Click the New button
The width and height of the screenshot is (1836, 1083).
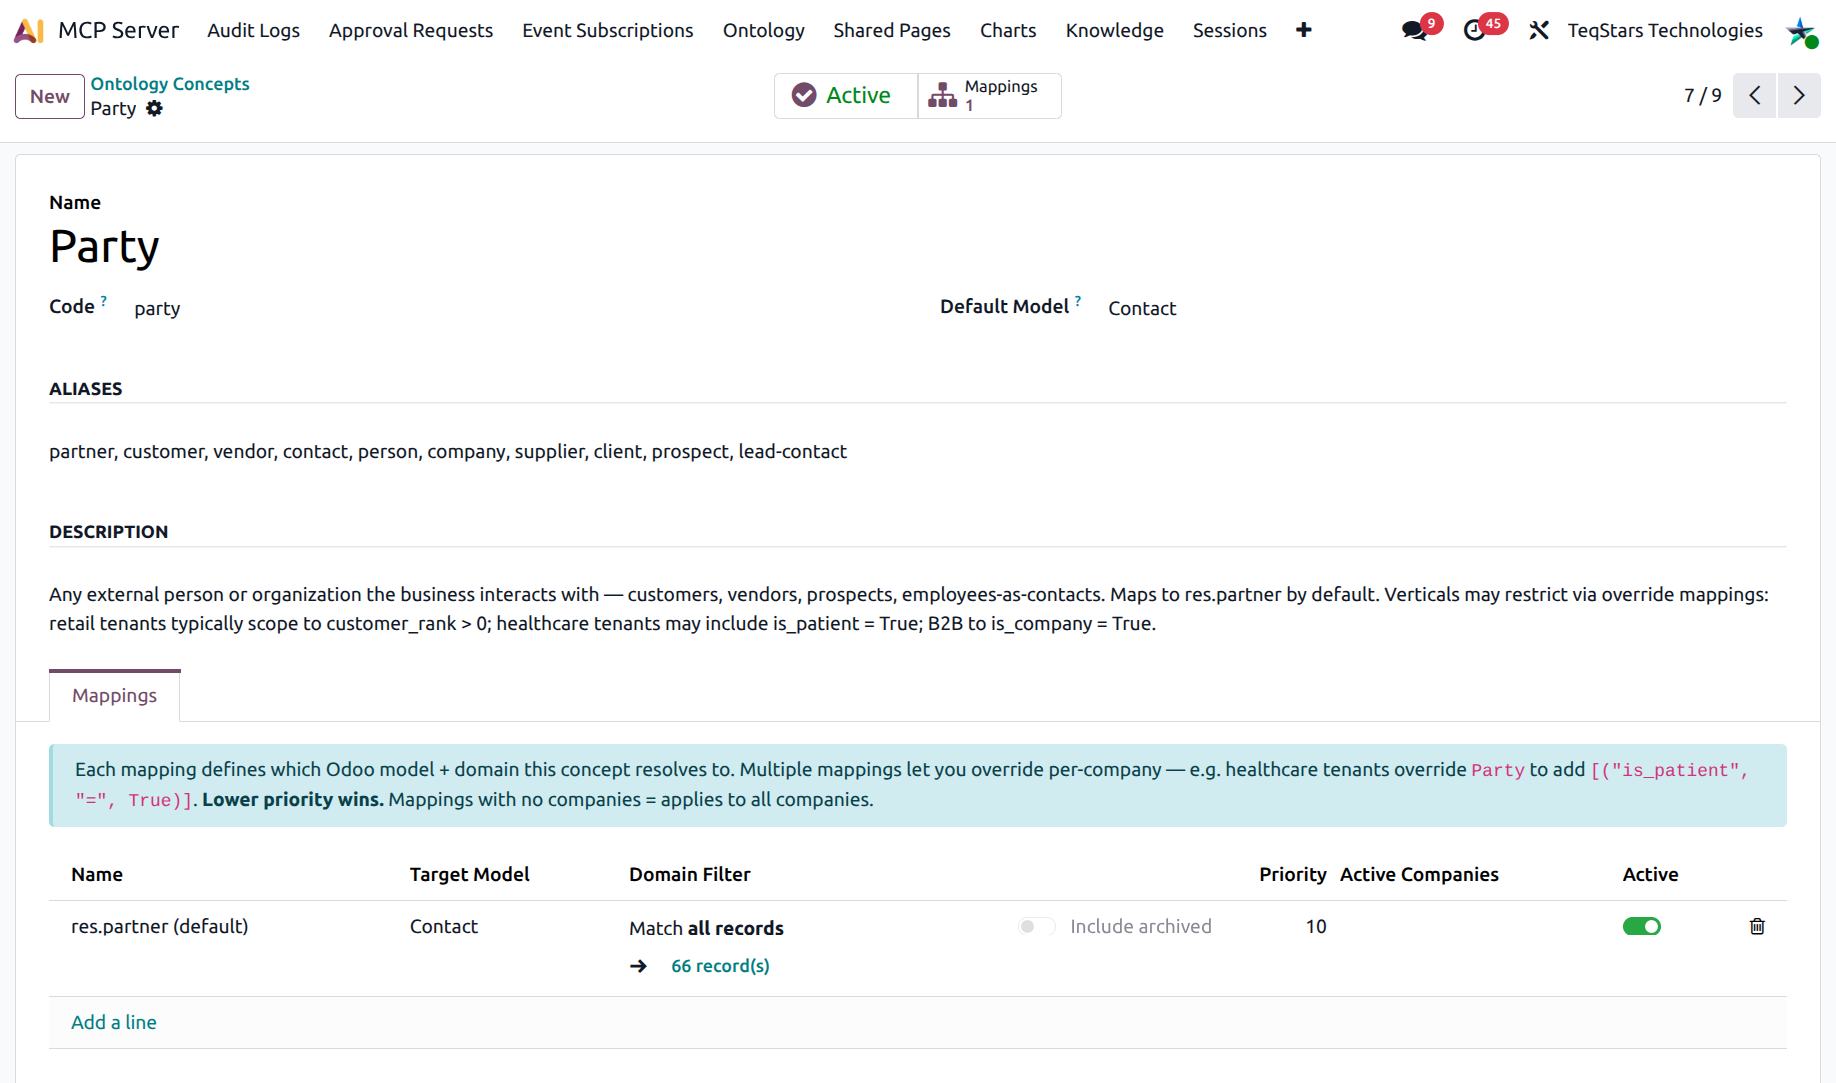coord(50,96)
